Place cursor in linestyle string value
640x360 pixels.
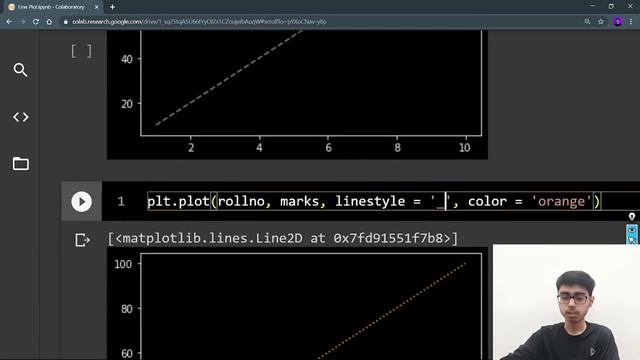click(440, 202)
